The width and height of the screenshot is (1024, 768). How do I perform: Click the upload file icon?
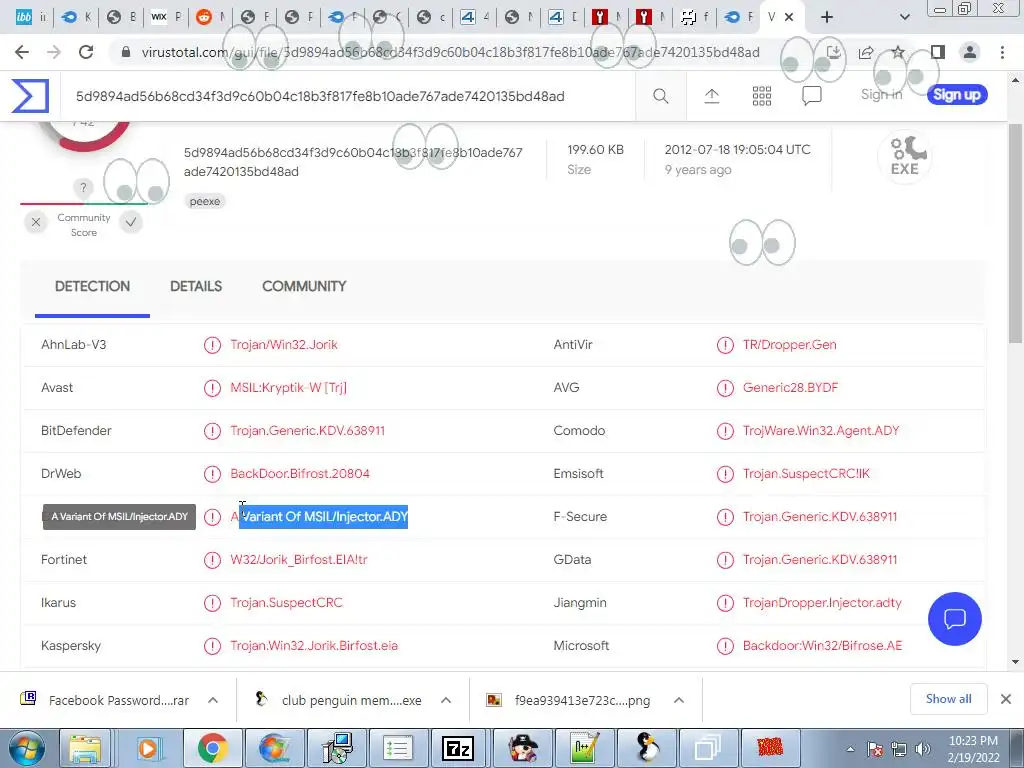coord(712,96)
